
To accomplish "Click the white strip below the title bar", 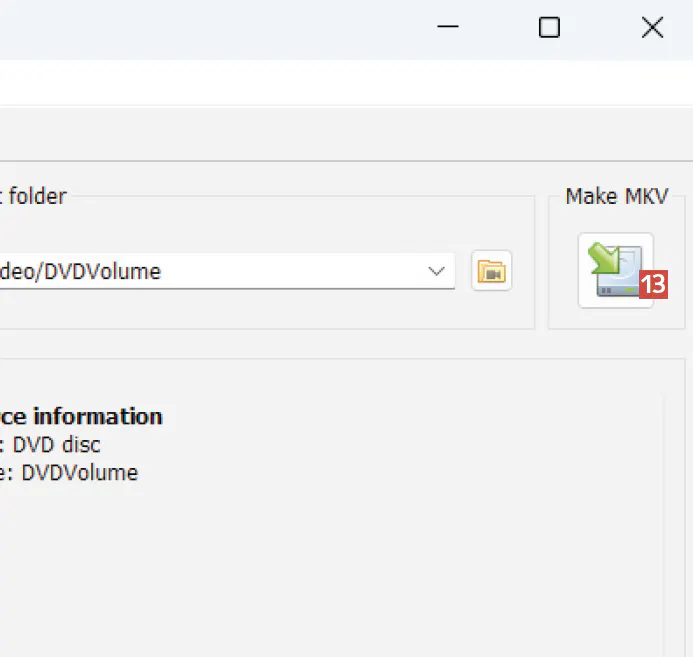I will pos(300,82).
